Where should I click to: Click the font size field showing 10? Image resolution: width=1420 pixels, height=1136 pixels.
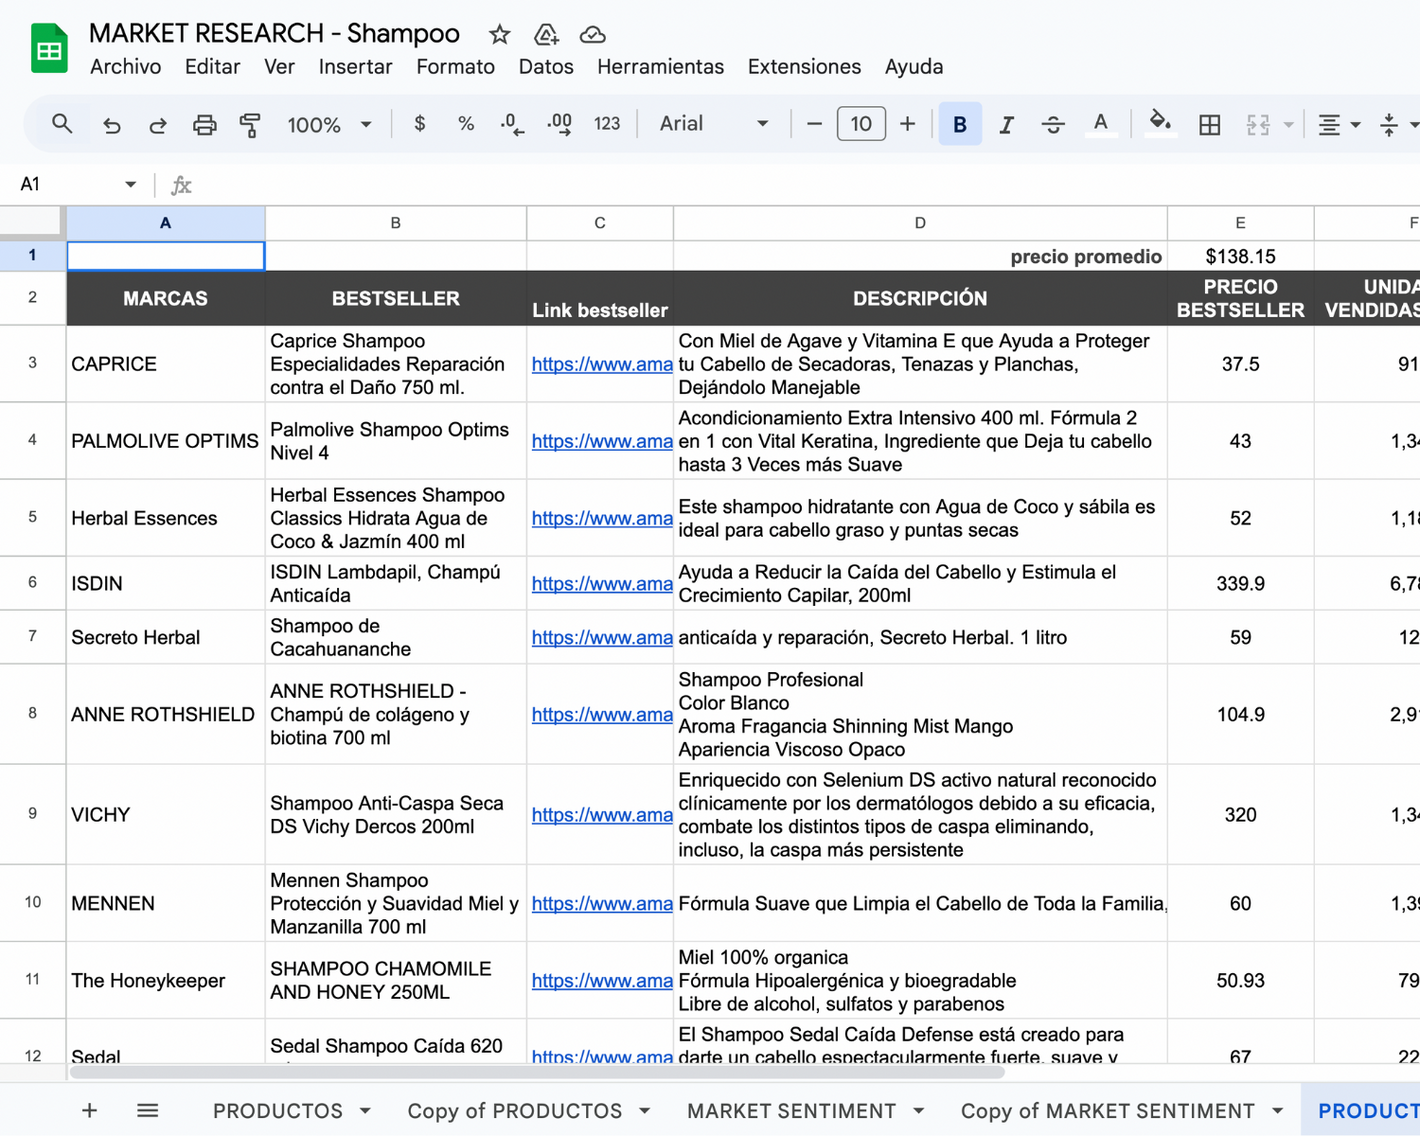pyautogui.click(x=861, y=124)
